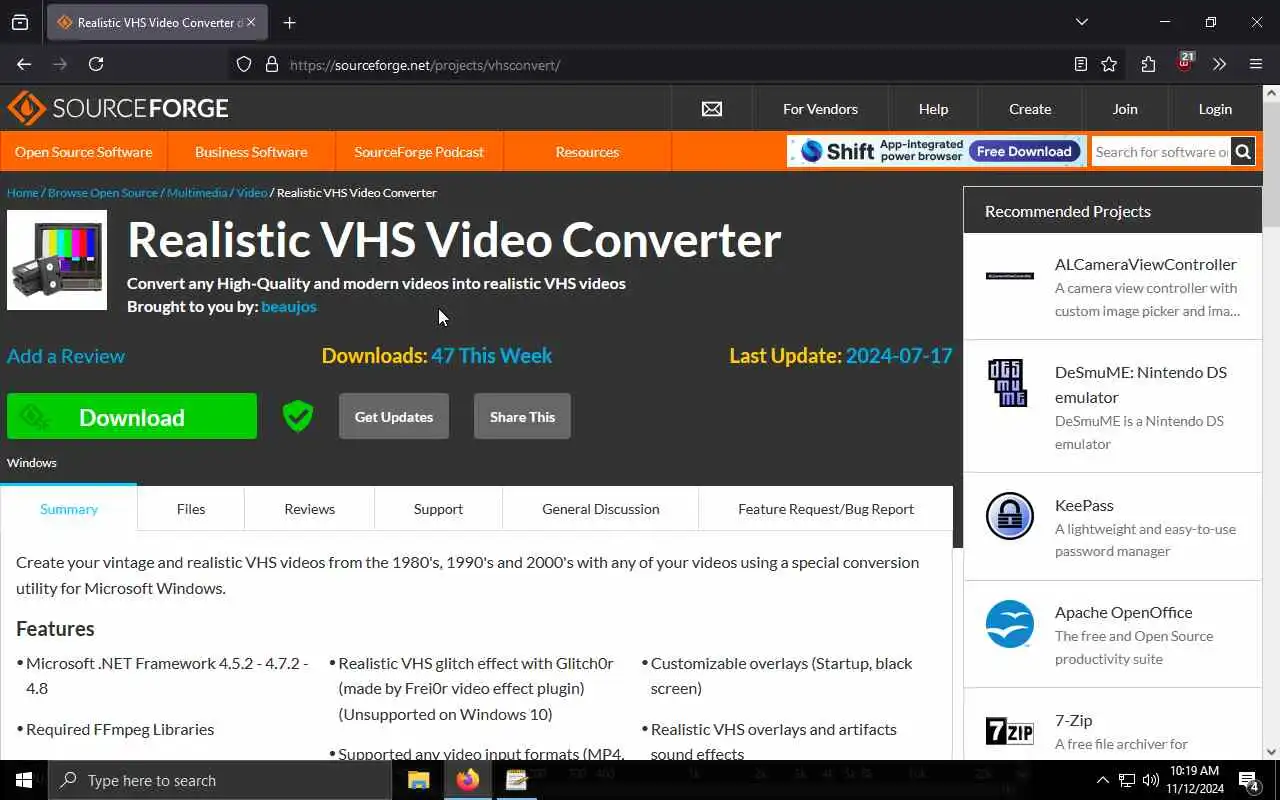Open the General Discussion tab
The width and height of the screenshot is (1280, 800).
pyautogui.click(x=600, y=508)
